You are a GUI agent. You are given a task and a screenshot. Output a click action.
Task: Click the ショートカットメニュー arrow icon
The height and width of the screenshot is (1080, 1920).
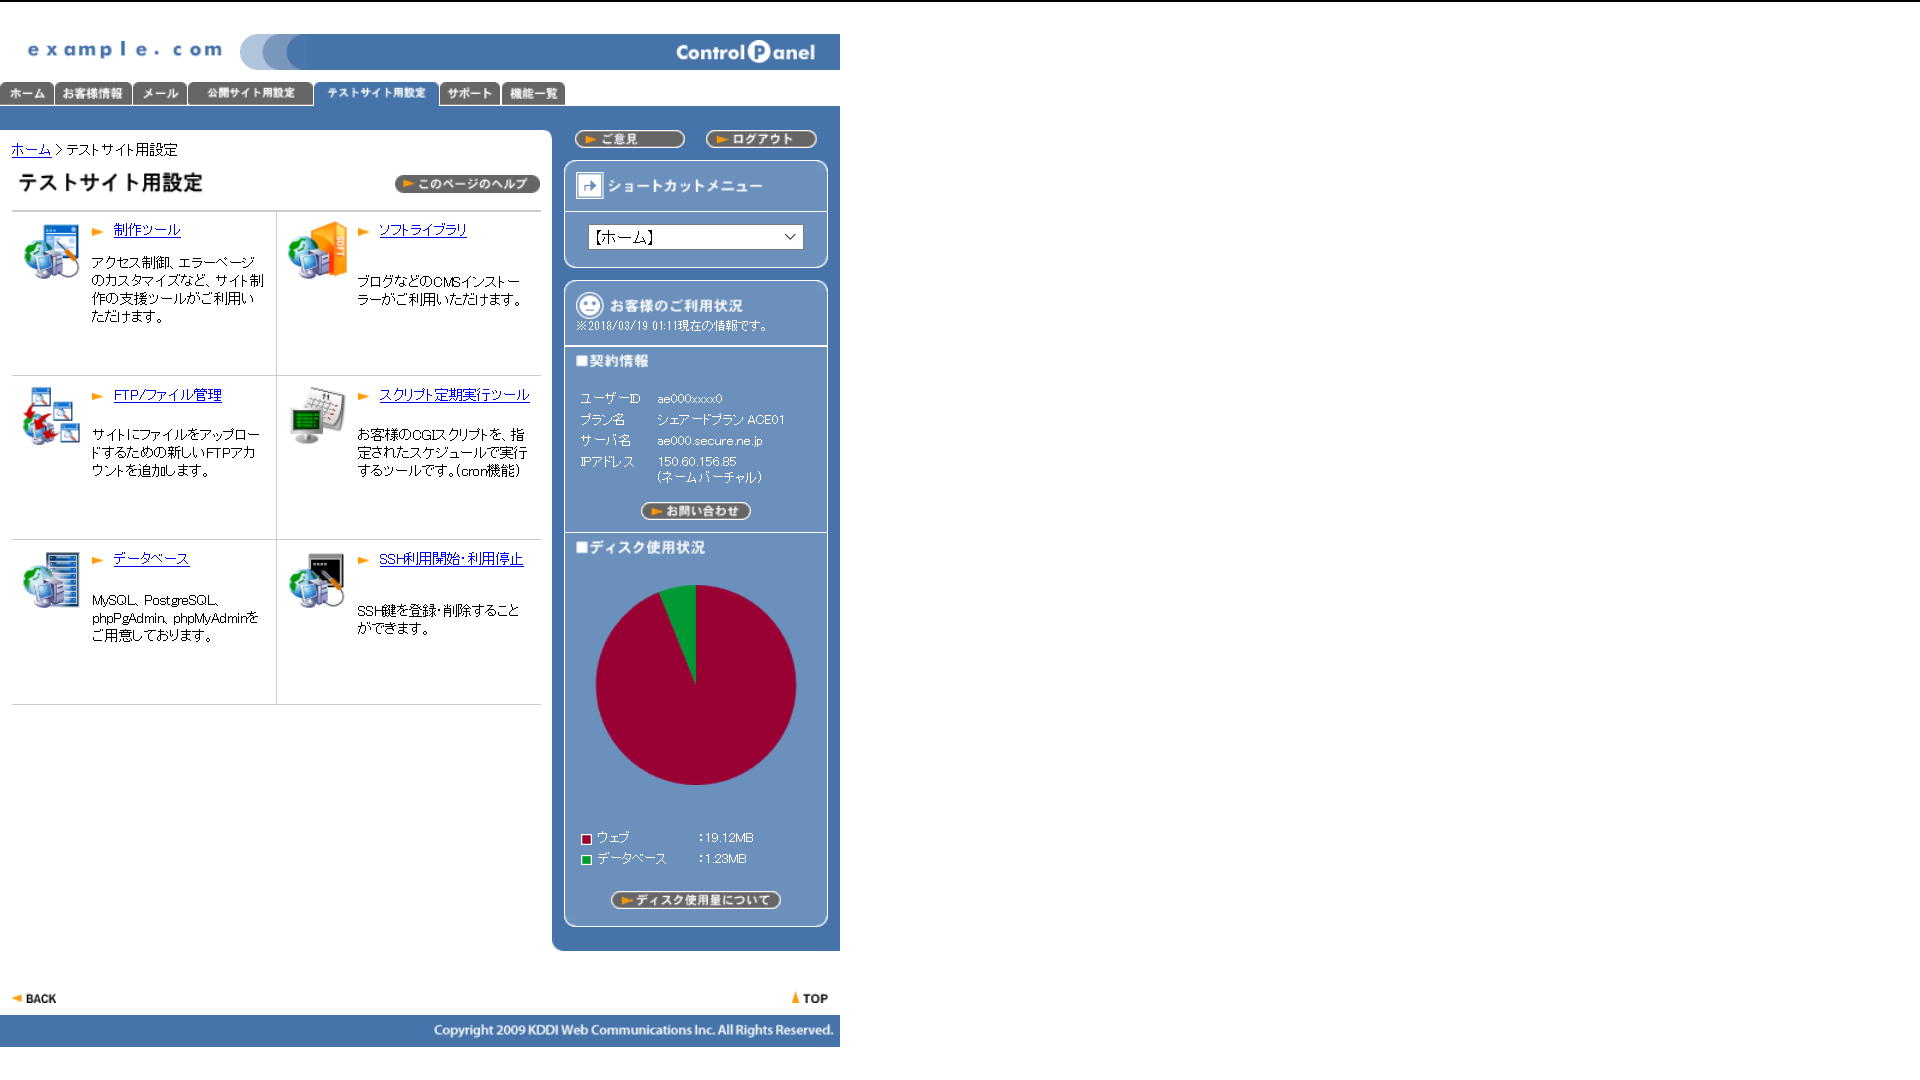tap(590, 185)
